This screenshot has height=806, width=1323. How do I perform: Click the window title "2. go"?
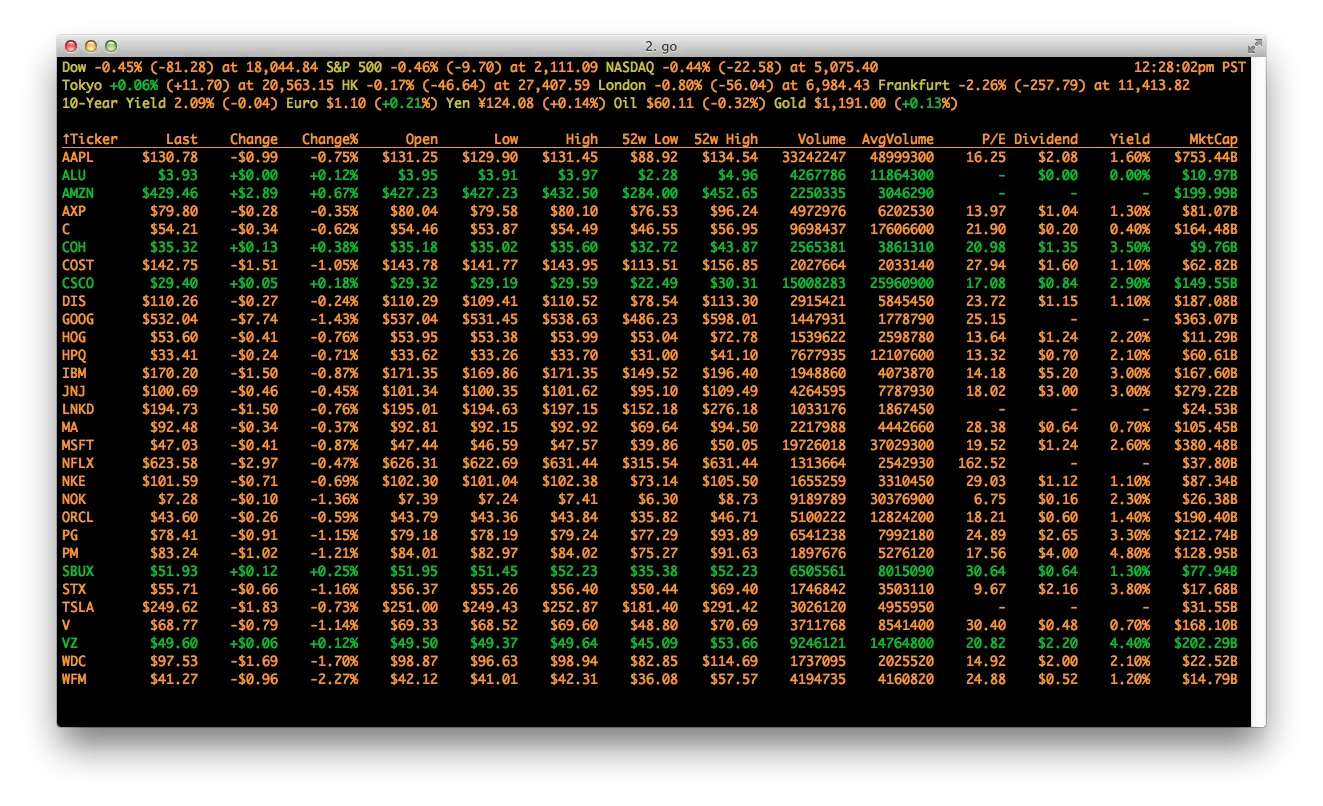click(662, 46)
